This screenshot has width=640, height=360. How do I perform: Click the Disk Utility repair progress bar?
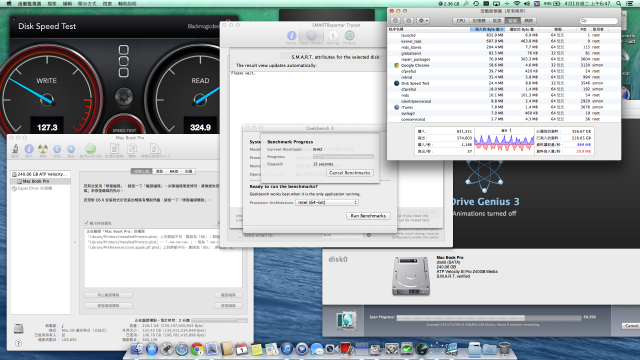tap(219, 320)
